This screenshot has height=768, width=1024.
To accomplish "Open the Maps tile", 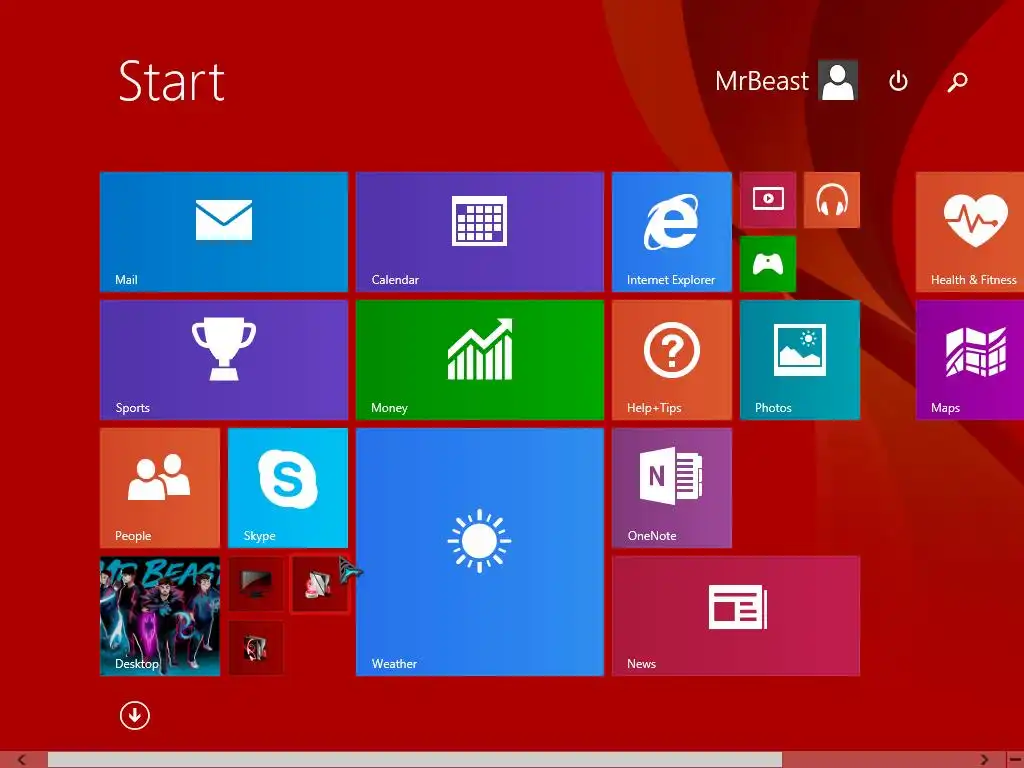I will pyautogui.click(x=970, y=360).
